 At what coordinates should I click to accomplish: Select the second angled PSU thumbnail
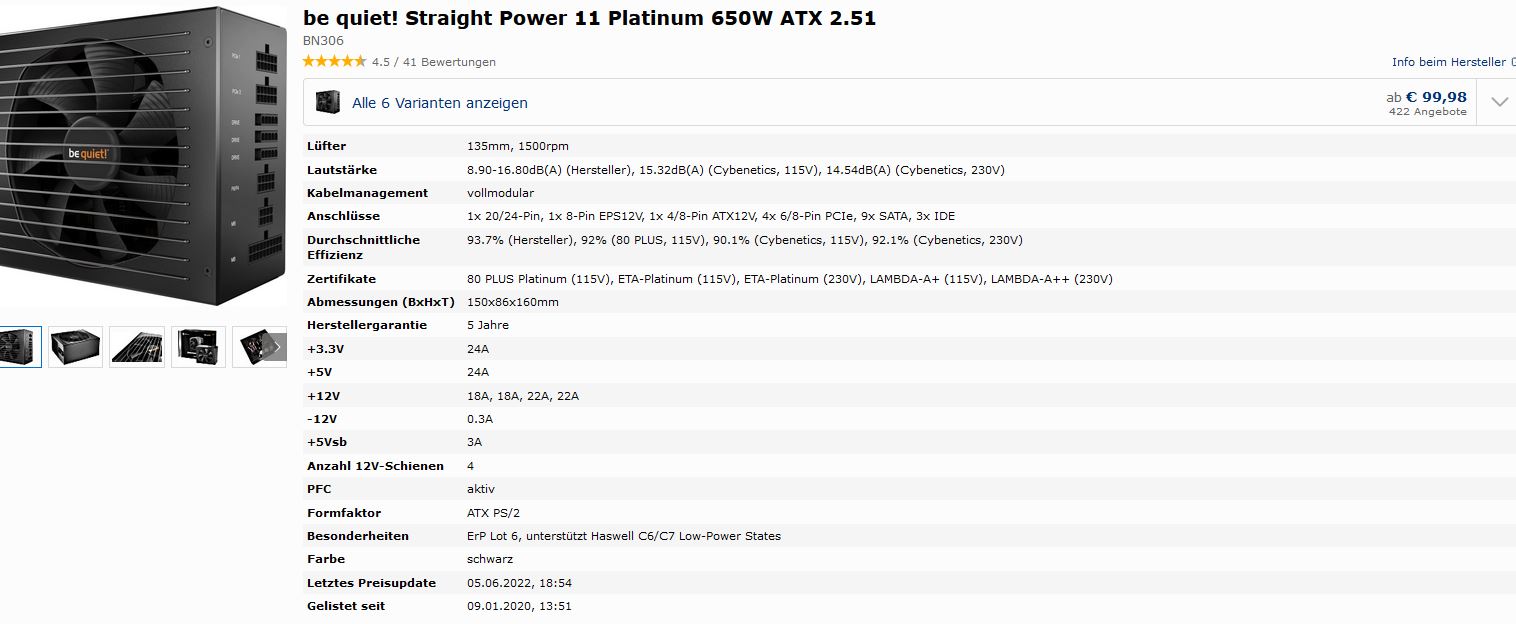(76, 347)
